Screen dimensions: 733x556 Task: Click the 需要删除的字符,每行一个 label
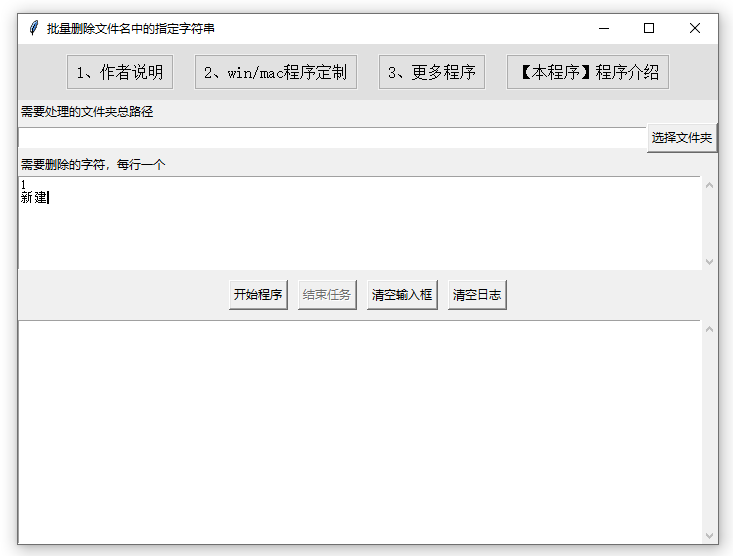point(93,165)
